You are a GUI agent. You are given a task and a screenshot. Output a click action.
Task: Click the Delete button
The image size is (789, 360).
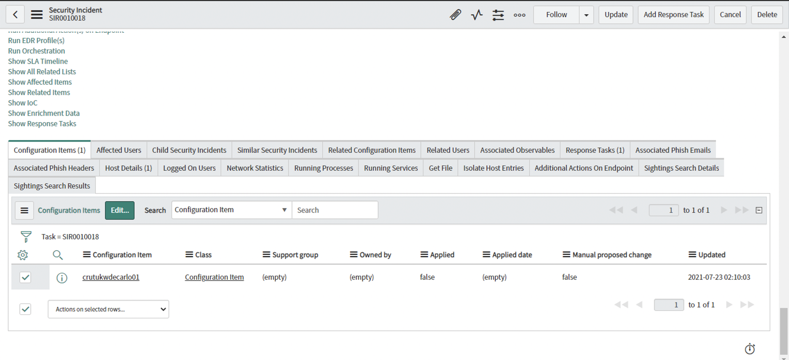point(767,15)
